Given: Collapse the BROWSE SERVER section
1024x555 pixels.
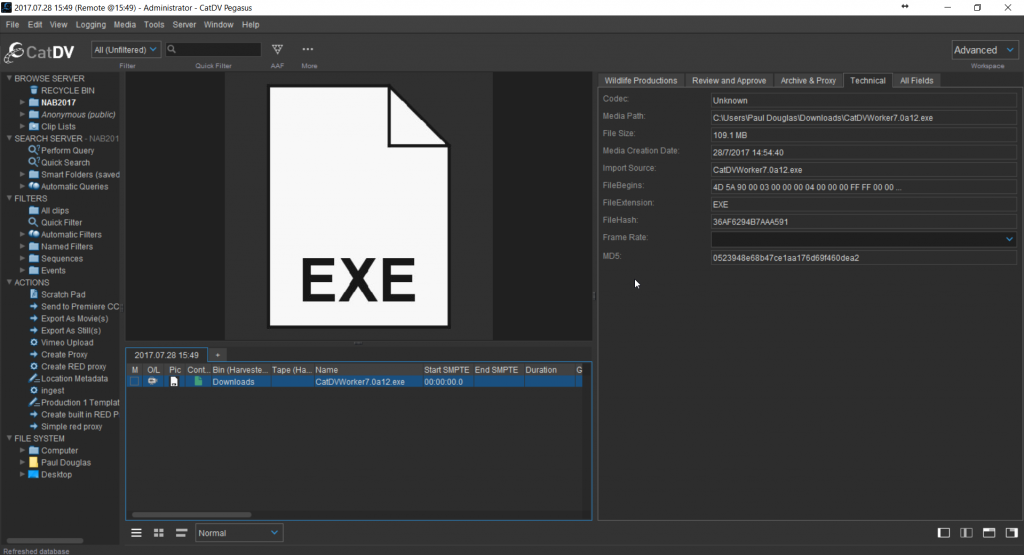Looking at the screenshot, I should [9, 78].
